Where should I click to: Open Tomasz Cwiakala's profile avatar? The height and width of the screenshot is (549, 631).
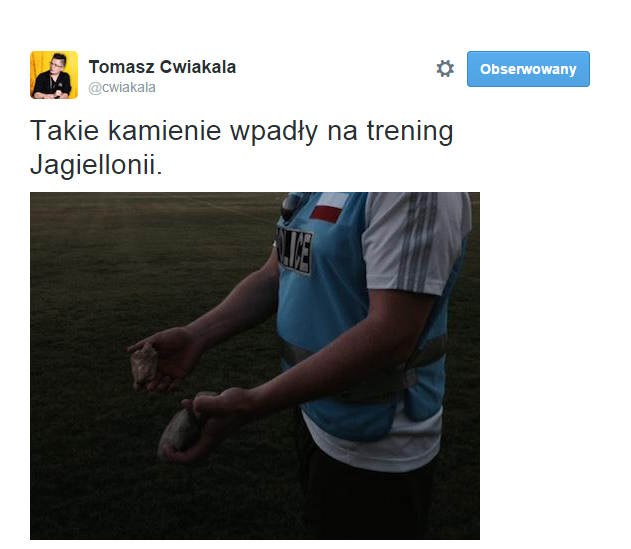(54, 75)
